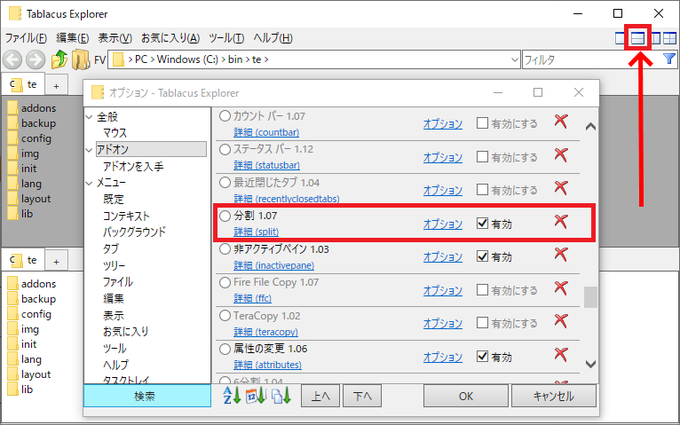
Task: Collapse the 全般 tree node
Action: pos(89,117)
